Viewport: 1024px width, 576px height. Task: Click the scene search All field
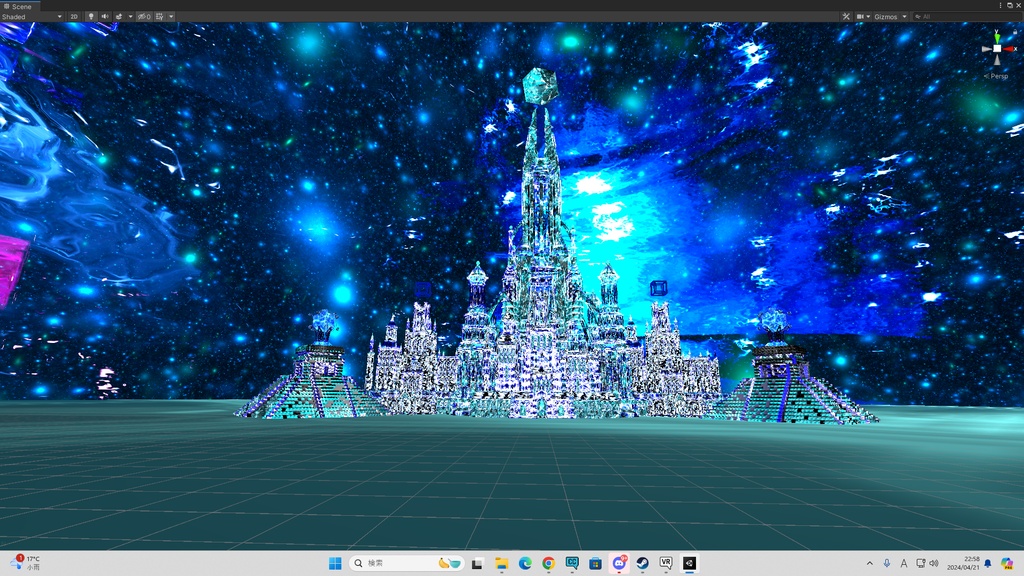tap(967, 16)
